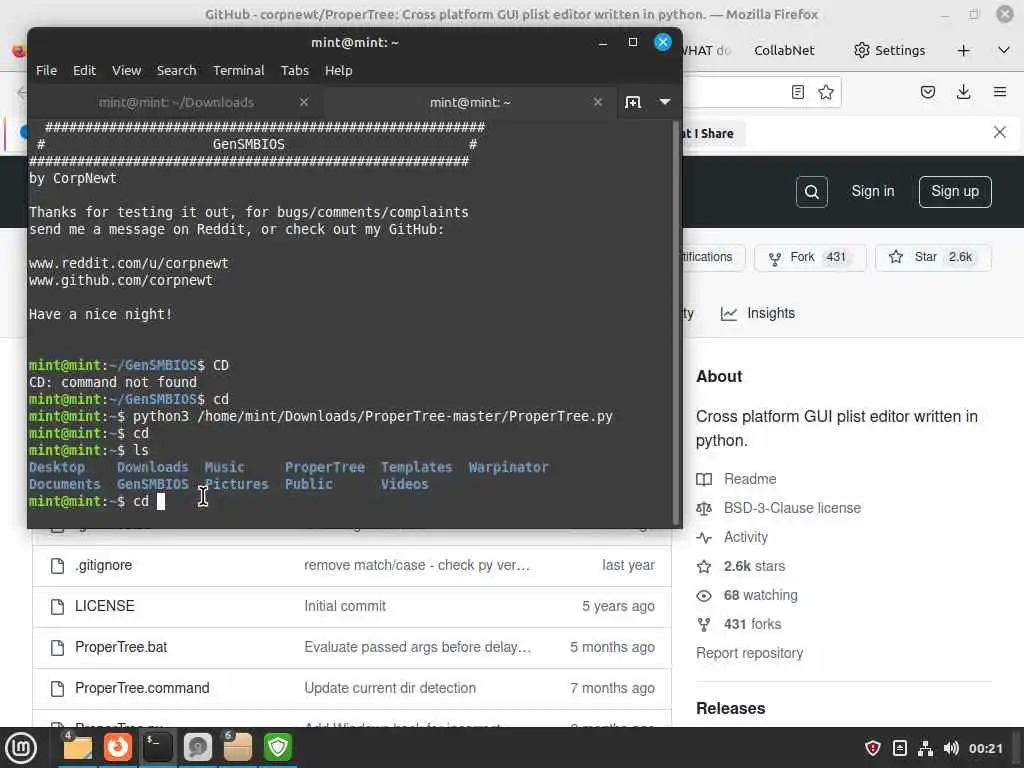This screenshot has width=1024, height=768.
Task: Click the terminal vertical scrollbar
Action: pyautogui.click(x=677, y=323)
